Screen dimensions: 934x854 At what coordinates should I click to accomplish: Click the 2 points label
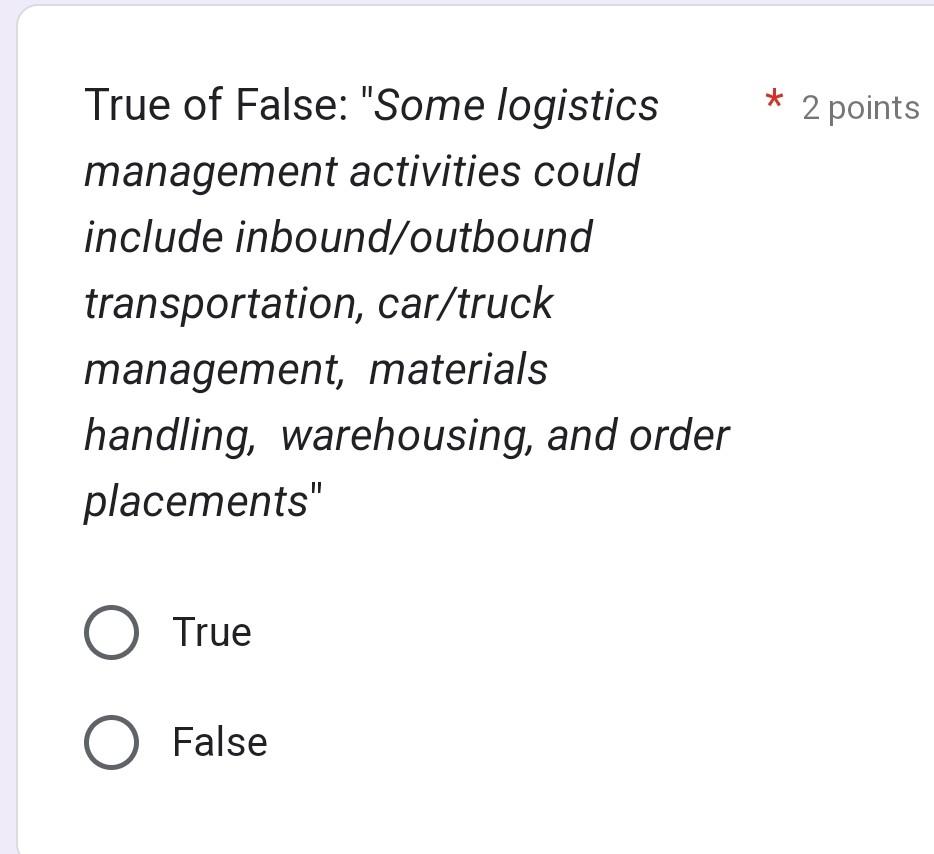859,107
